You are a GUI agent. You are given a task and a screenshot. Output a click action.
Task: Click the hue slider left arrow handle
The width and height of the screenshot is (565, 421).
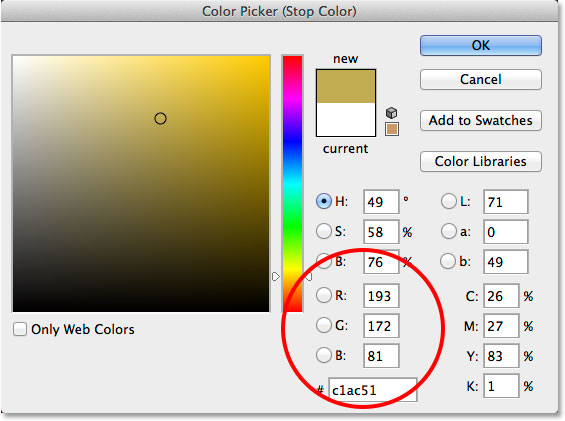click(276, 276)
